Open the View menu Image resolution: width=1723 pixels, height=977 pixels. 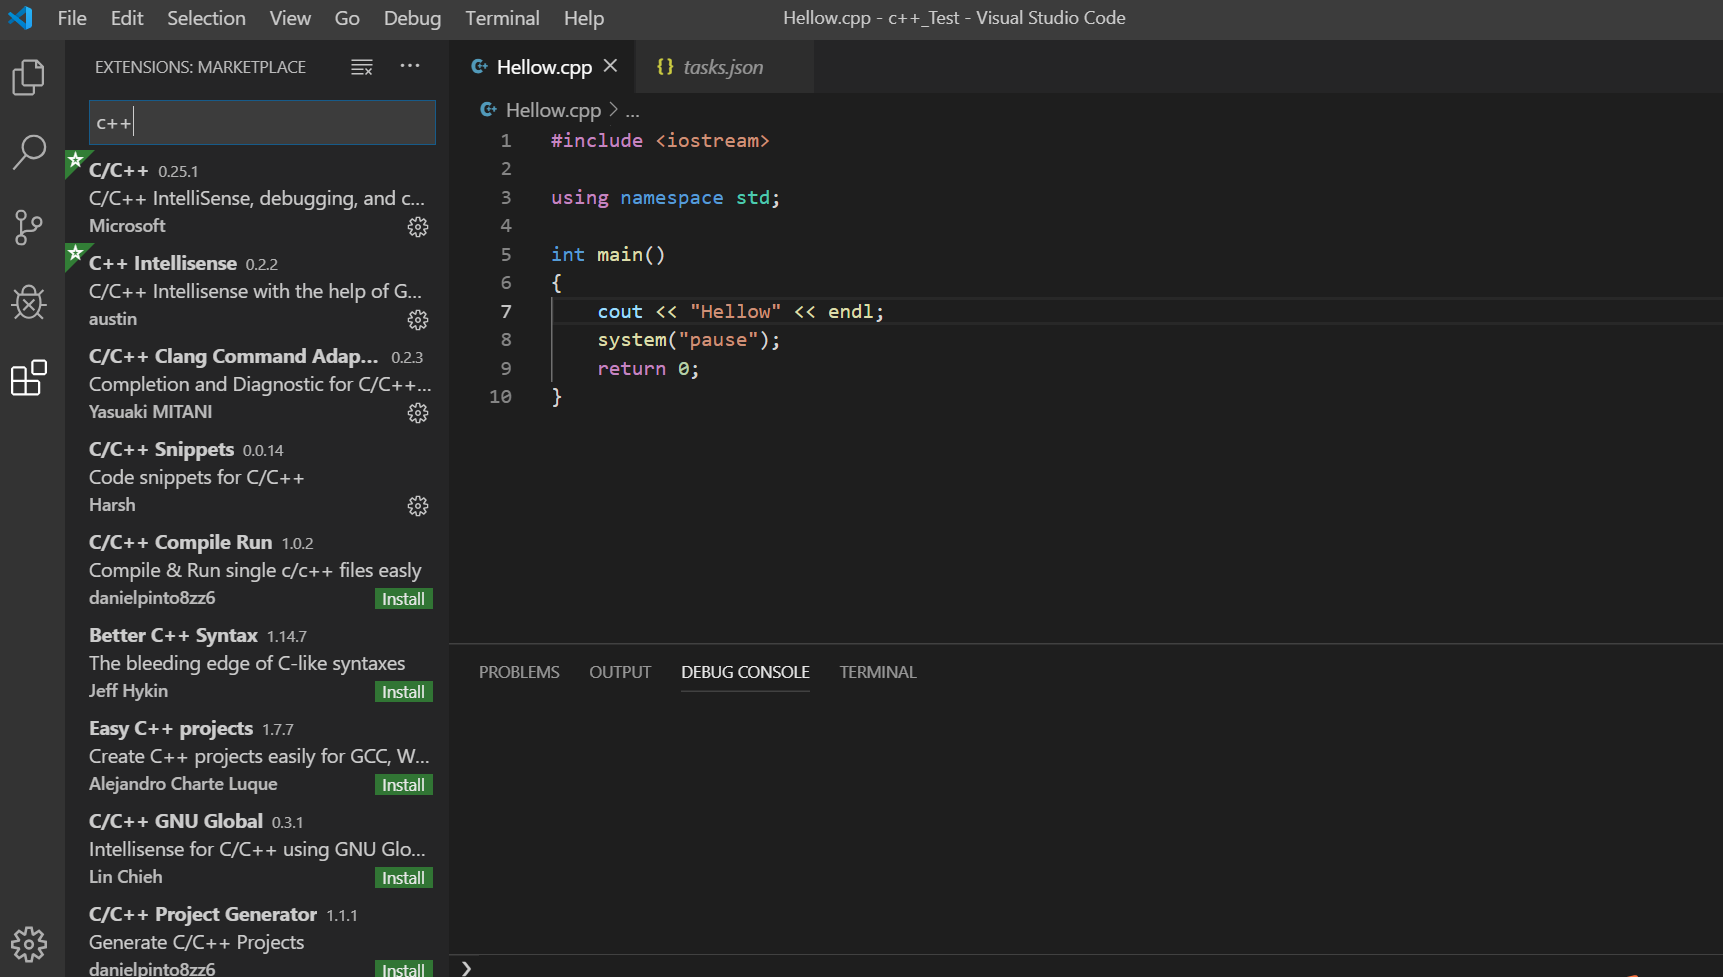click(290, 18)
